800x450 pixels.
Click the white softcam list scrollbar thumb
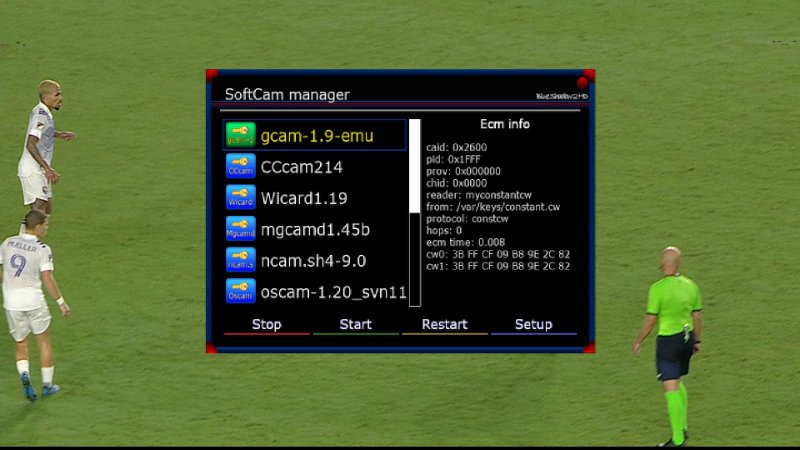point(415,166)
